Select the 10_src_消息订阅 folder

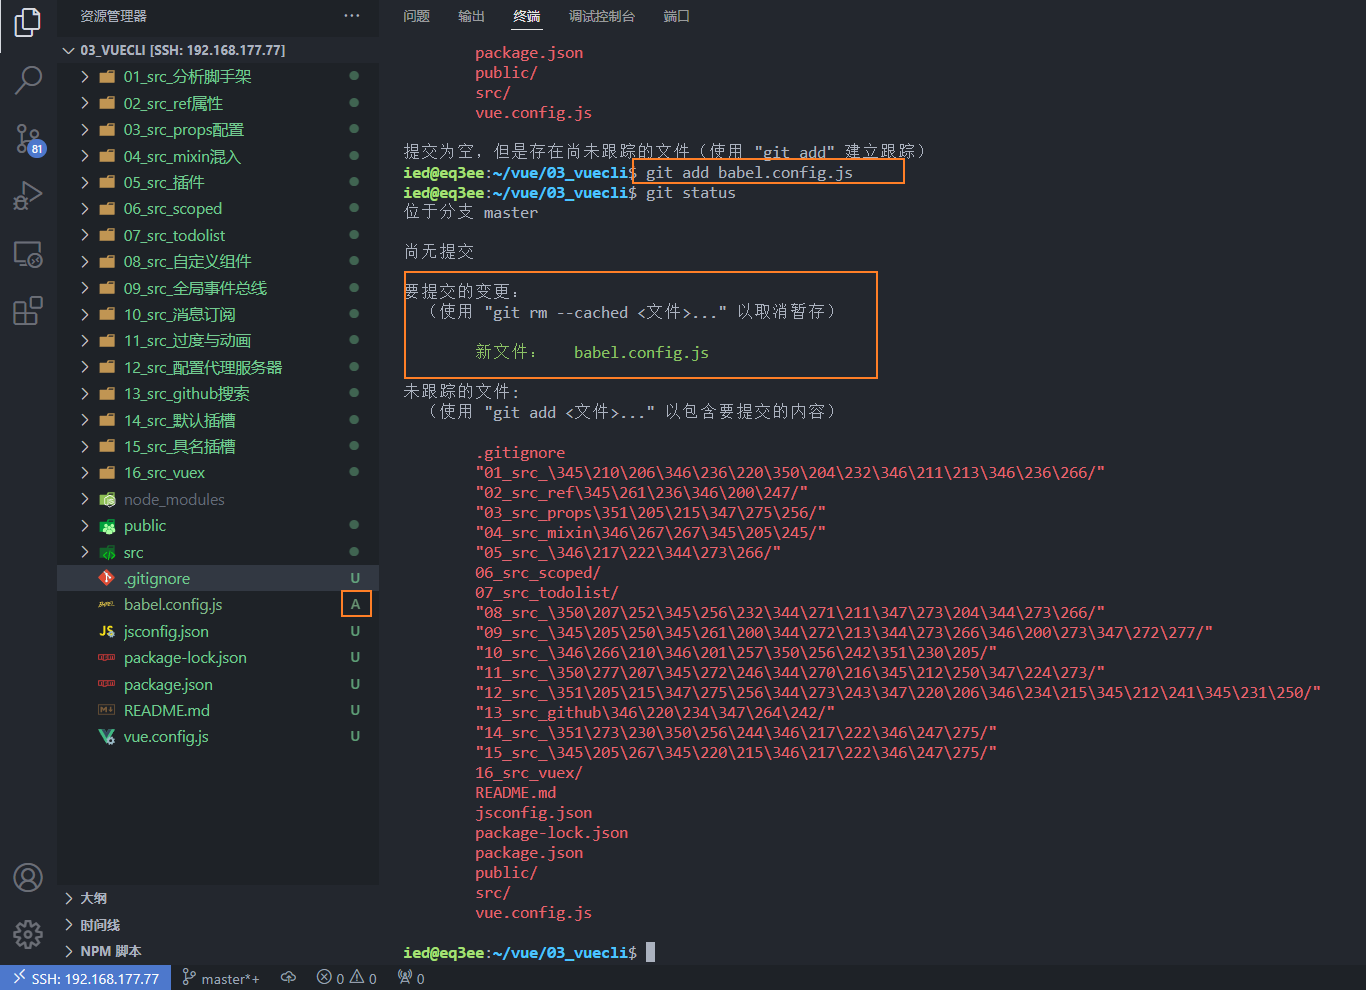click(x=218, y=314)
